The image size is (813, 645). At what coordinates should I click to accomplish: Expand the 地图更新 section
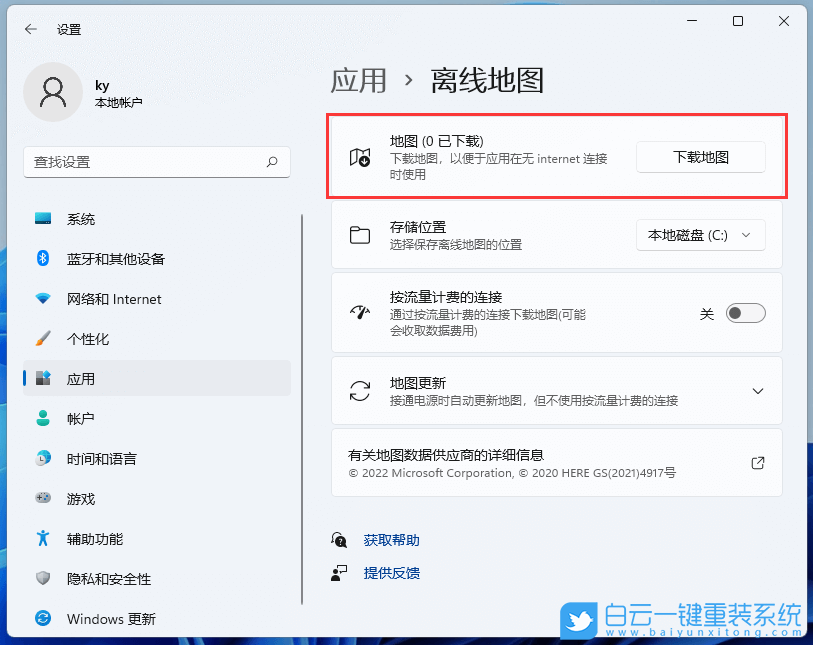(x=757, y=391)
